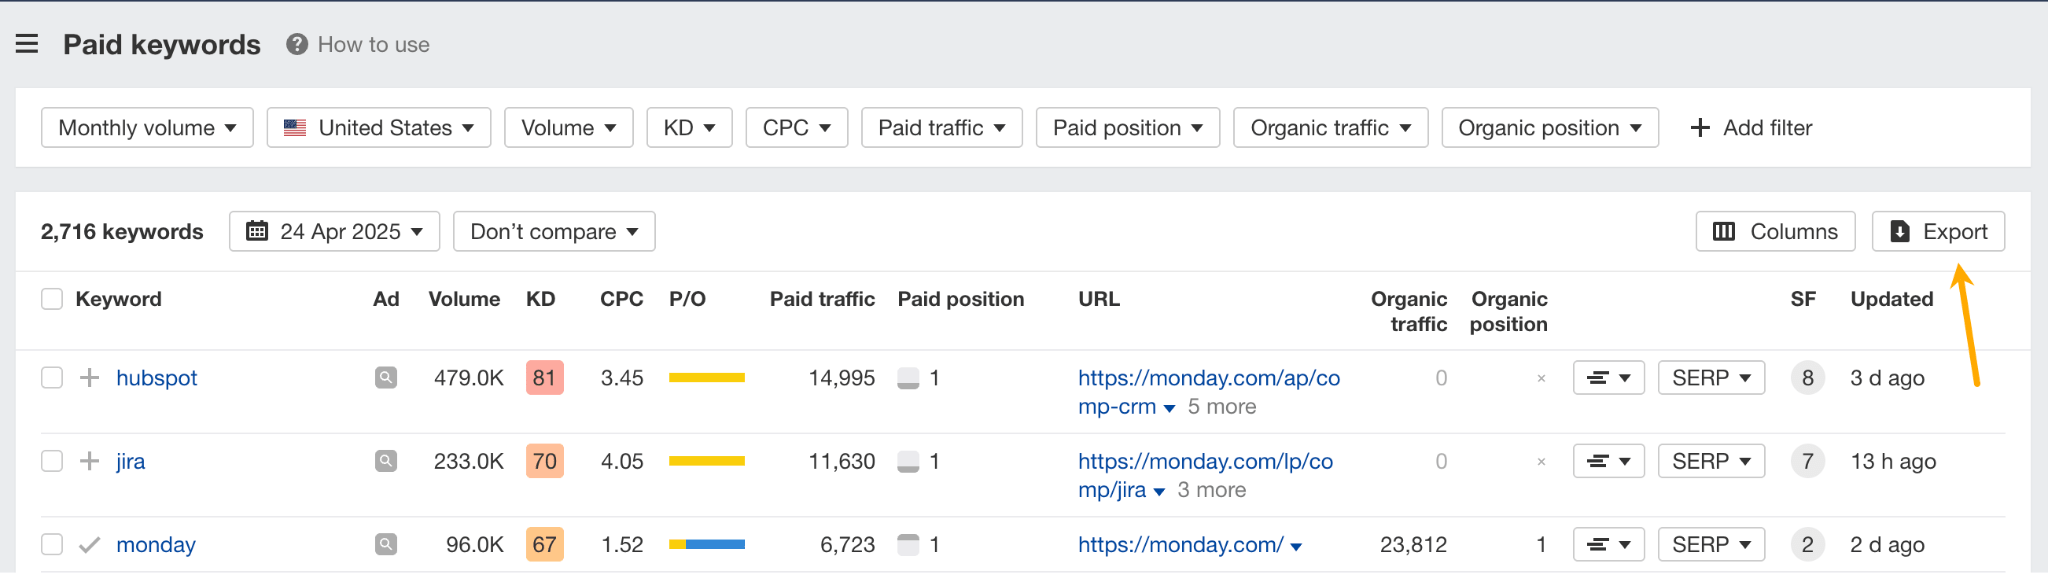This screenshot has width=2048, height=573.
Task: Click the US flag icon in country filter
Action: click(295, 128)
